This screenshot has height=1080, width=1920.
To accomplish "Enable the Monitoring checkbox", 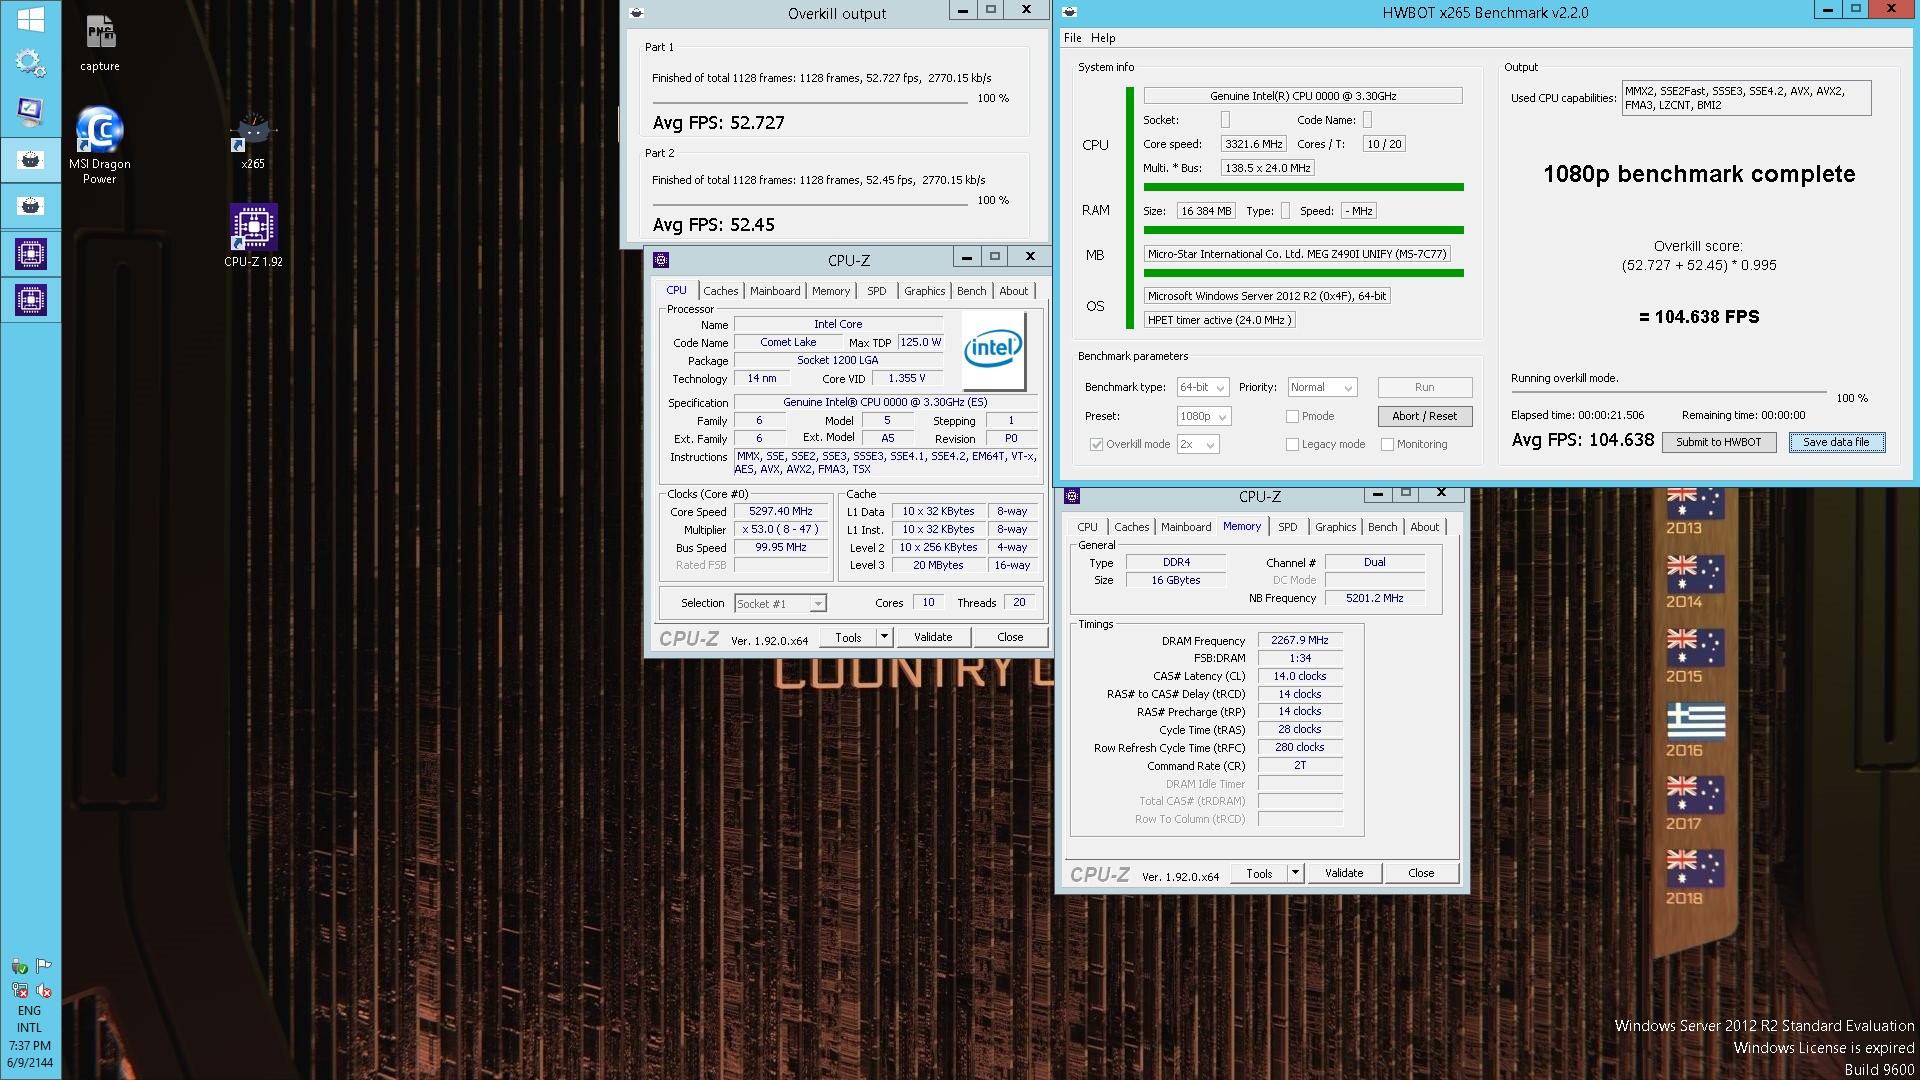I will 1387,444.
